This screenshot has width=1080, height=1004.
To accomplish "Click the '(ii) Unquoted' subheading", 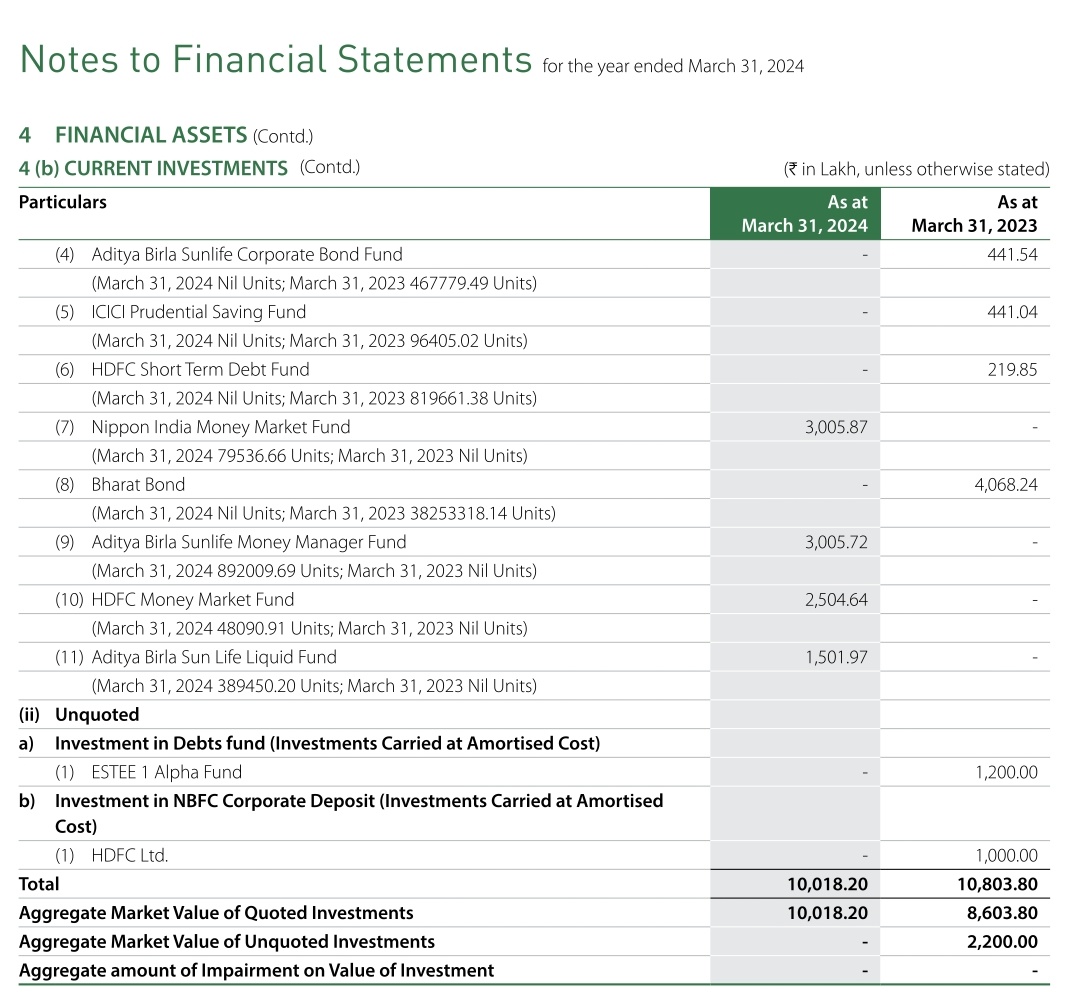I will 79,714.
